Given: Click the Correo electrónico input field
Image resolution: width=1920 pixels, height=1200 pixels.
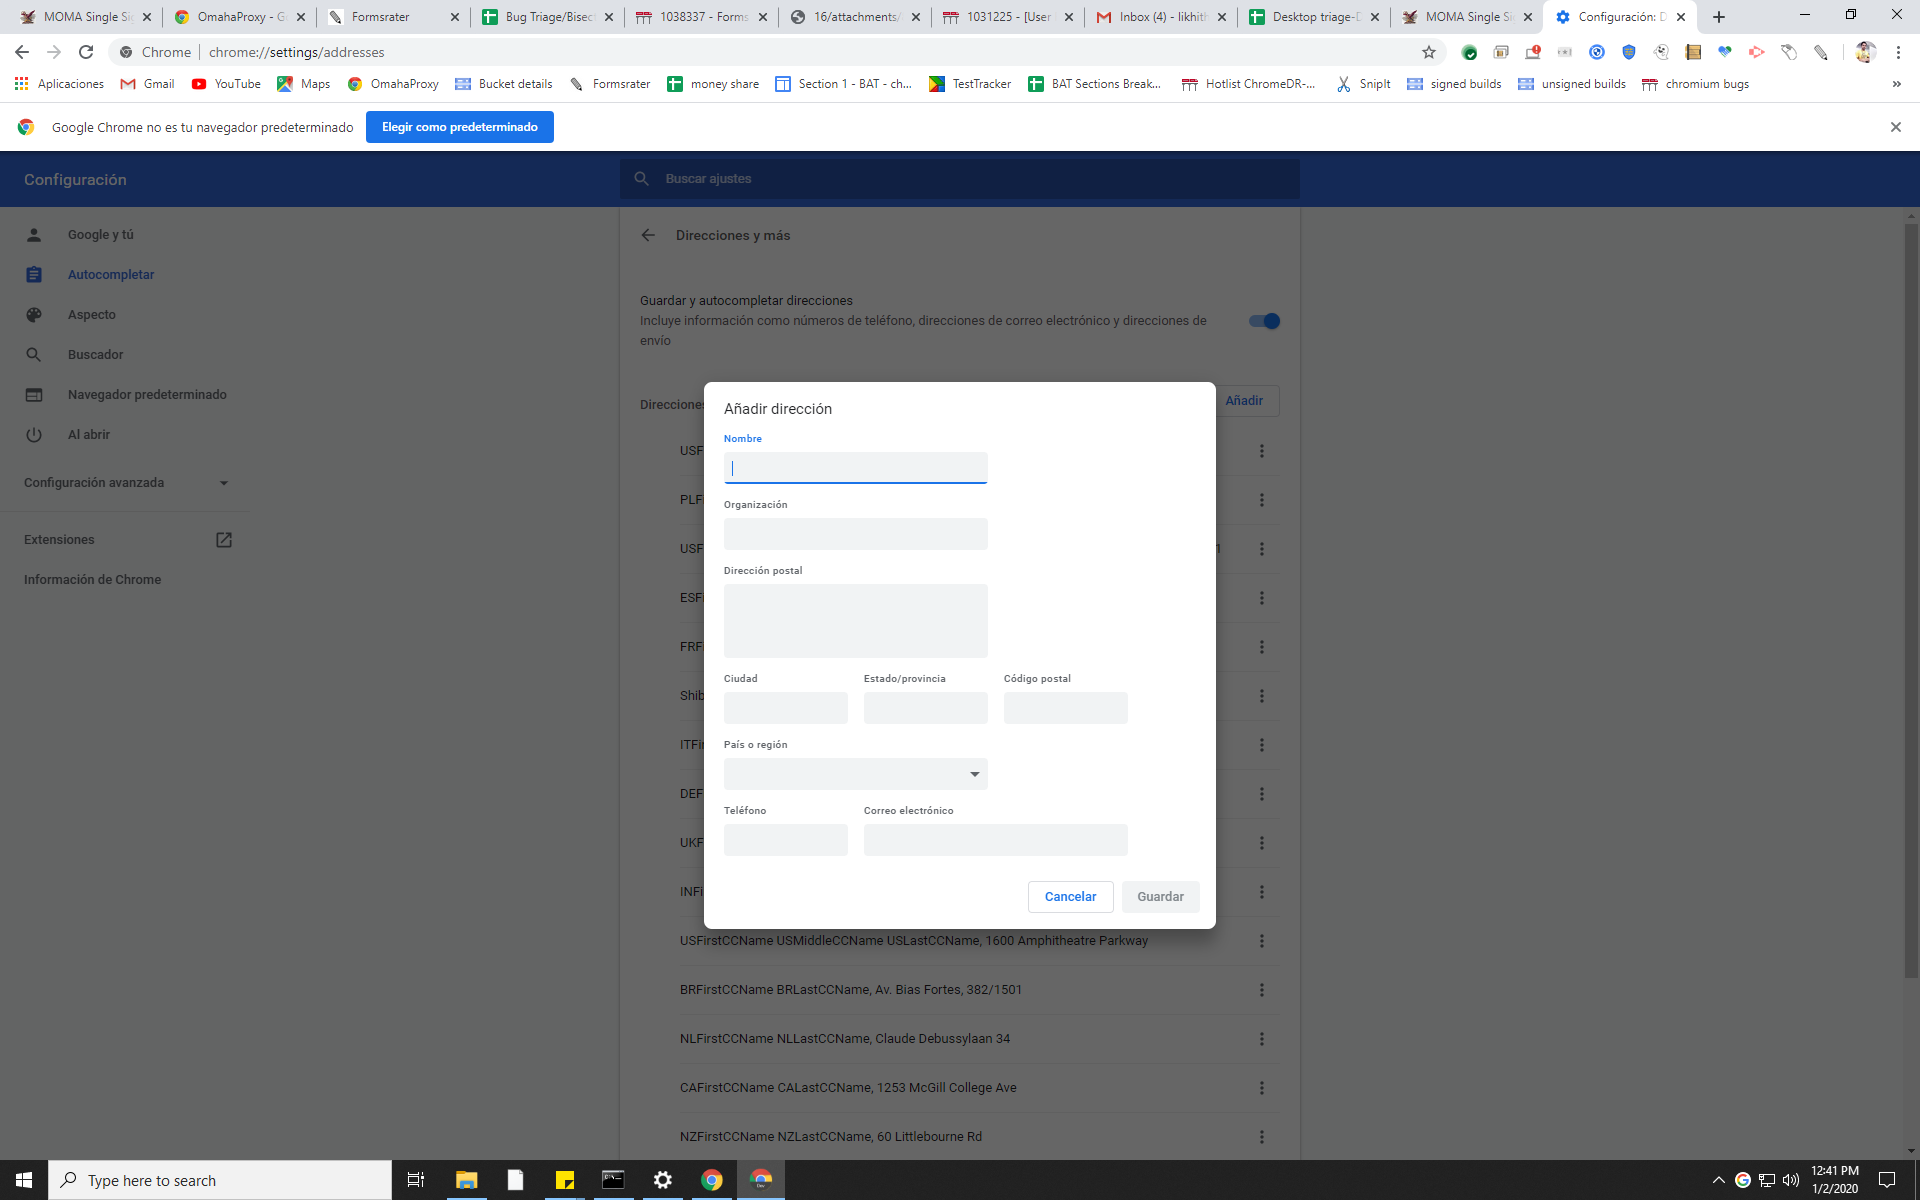Looking at the screenshot, I should pyautogui.click(x=995, y=840).
